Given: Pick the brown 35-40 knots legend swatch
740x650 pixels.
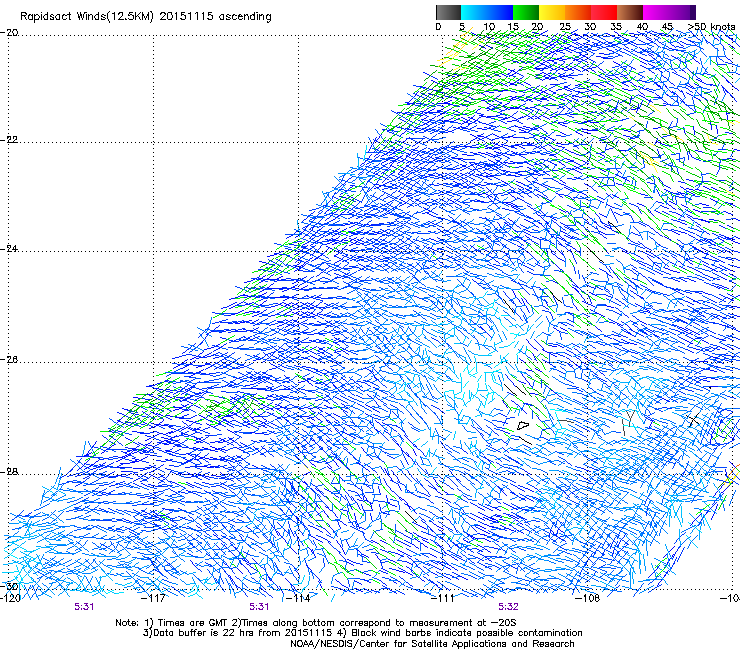Looking at the screenshot, I should pos(630,12).
